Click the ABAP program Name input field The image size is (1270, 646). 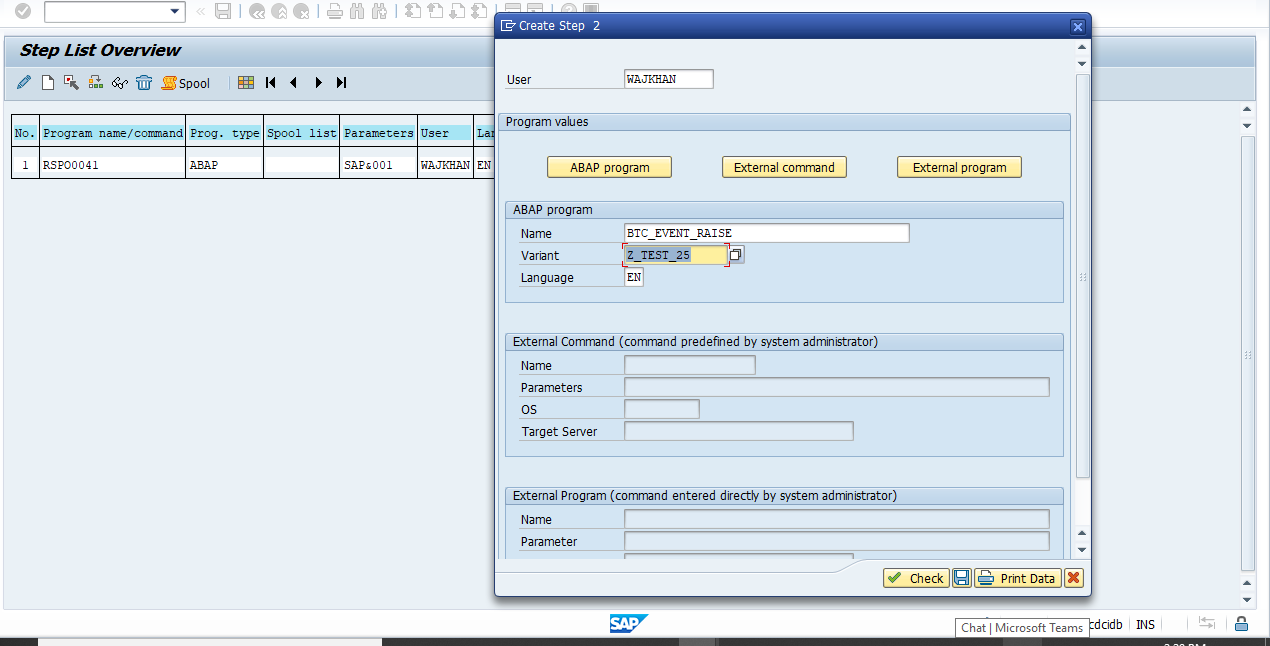point(766,233)
